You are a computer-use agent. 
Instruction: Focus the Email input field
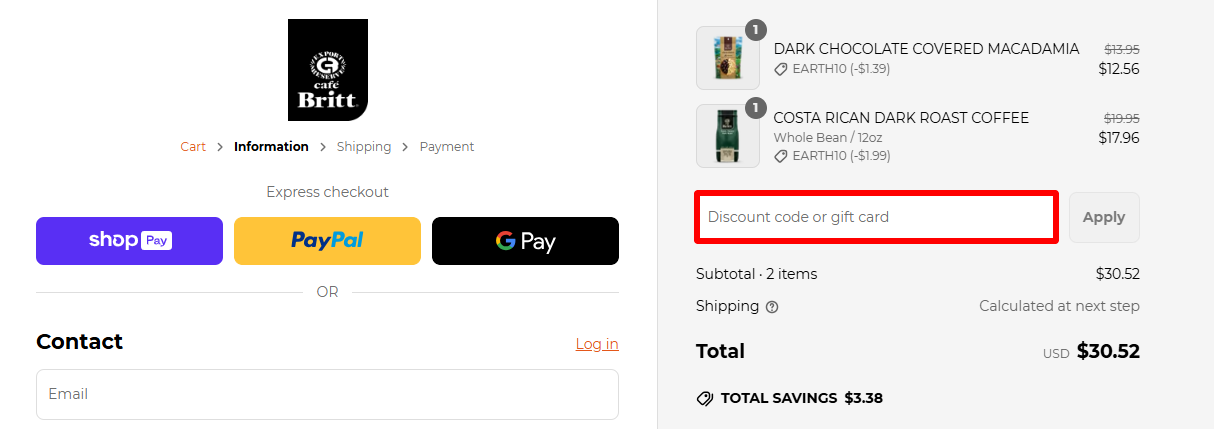click(x=327, y=394)
